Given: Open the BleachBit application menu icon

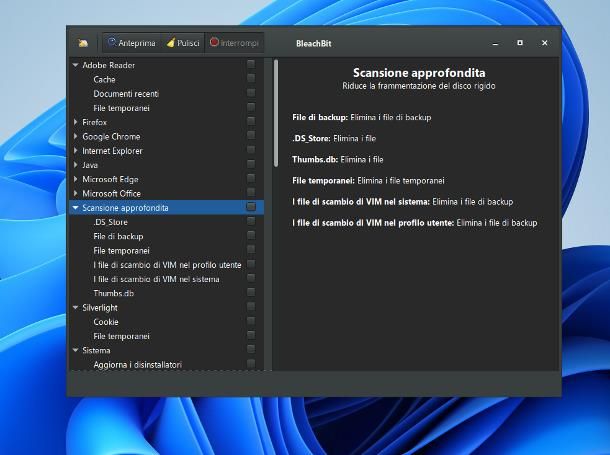Looking at the screenshot, I should (x=83, y=43).
